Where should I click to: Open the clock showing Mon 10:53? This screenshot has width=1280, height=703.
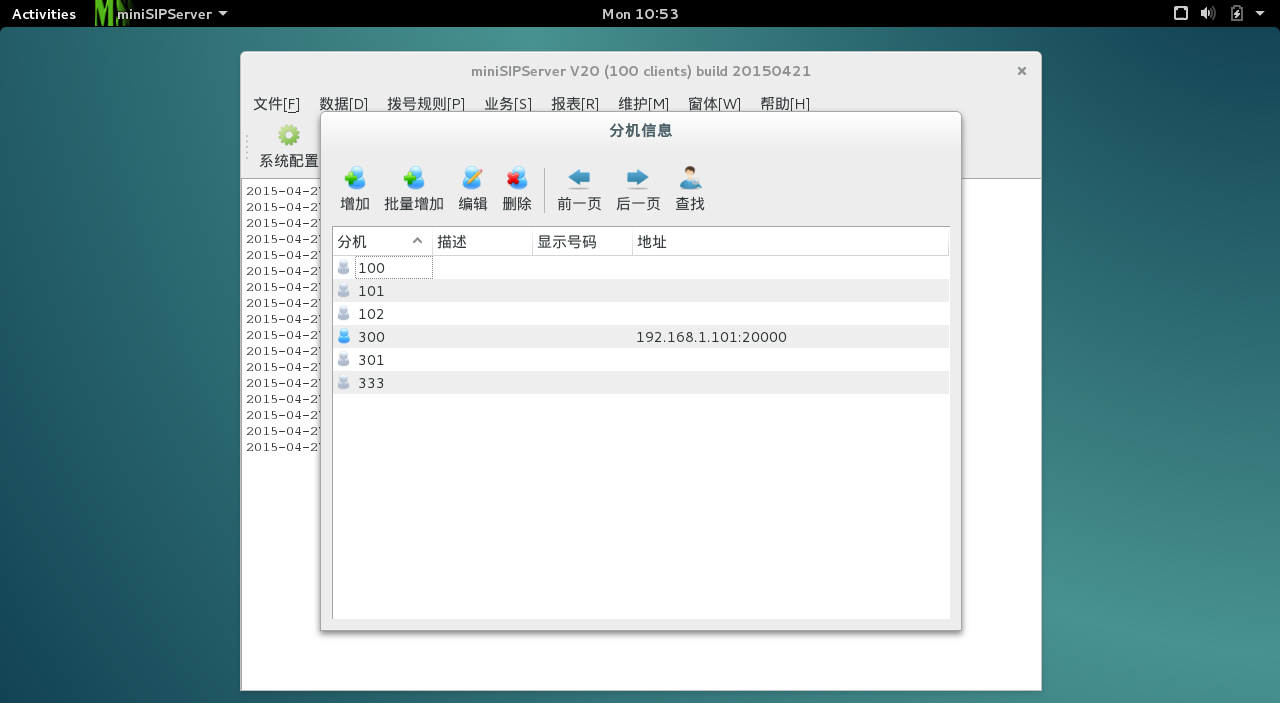coord(640,14)
